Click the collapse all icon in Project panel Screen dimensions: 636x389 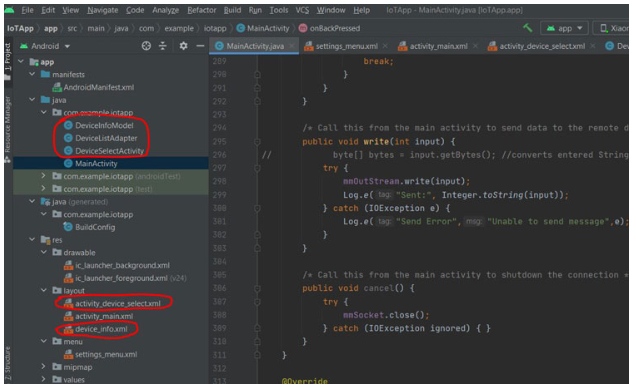pos(163,46)
